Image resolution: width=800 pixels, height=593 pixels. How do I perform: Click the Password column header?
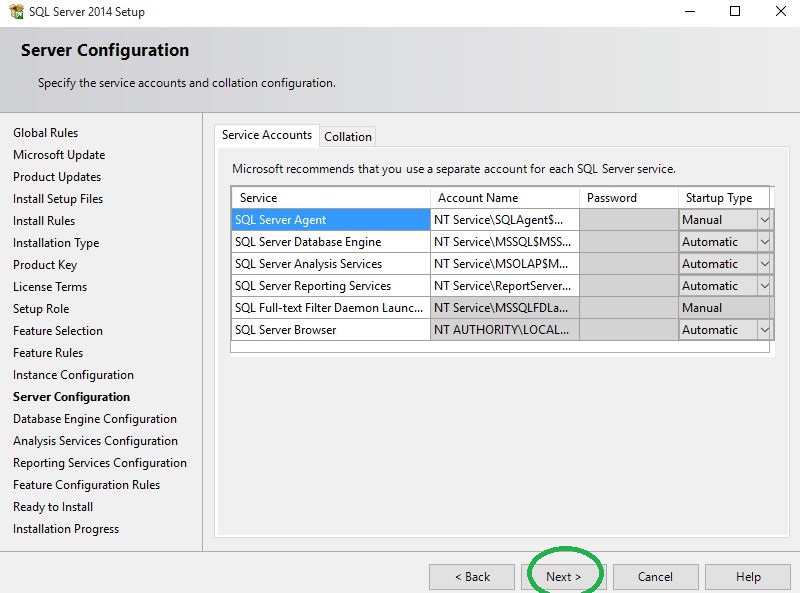(x=629, y=198)
